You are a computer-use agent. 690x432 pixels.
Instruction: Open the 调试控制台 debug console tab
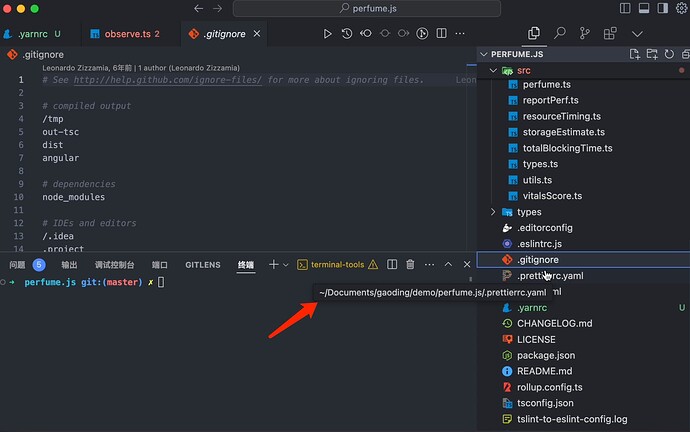pos(114,264)
